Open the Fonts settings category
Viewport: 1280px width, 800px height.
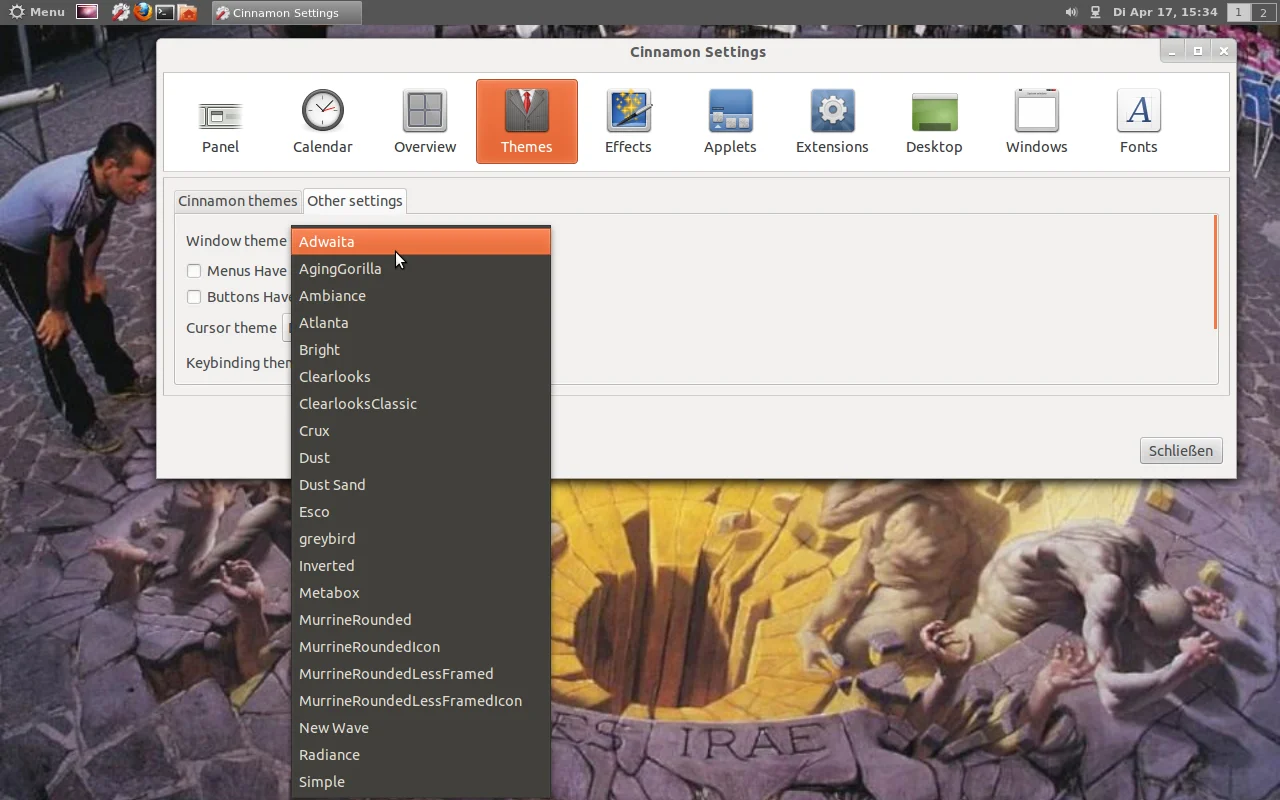(x=1138, y=122)
